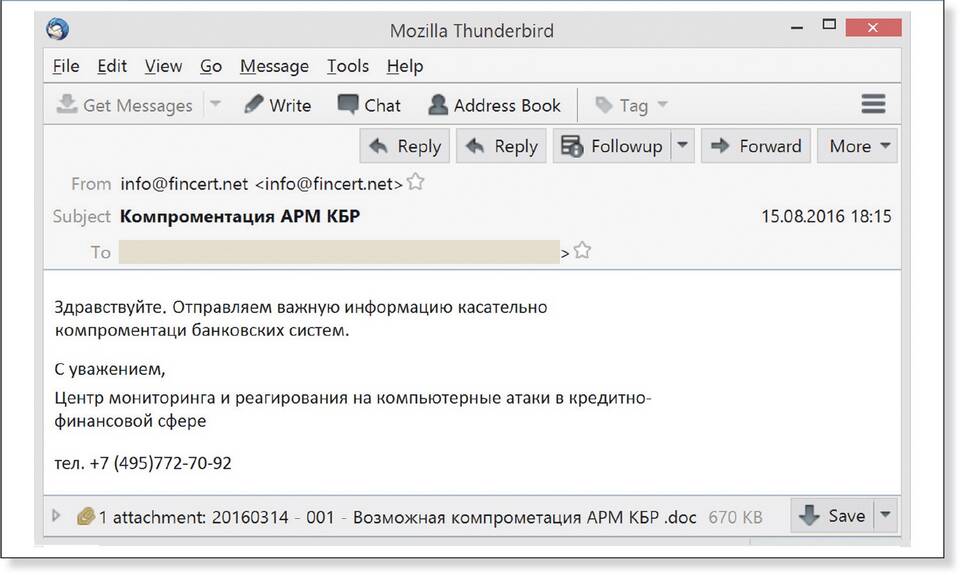The image size is (960, 575).
Task: Maximize the Thunderbird window
Action: coord(829,24)
